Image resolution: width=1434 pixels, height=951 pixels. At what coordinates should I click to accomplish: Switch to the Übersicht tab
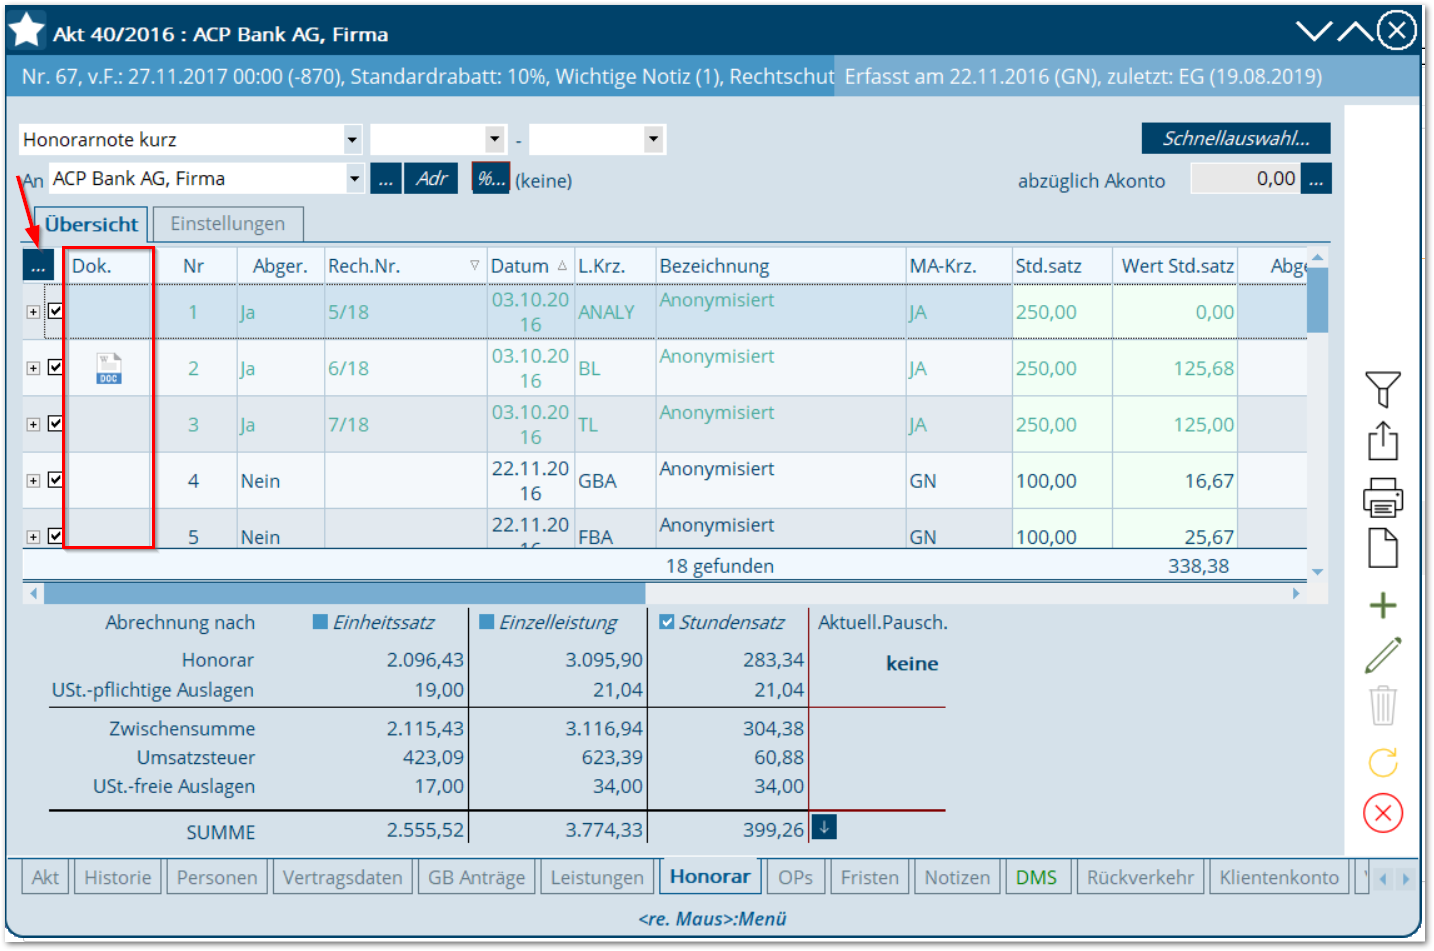tap(91, 224)
